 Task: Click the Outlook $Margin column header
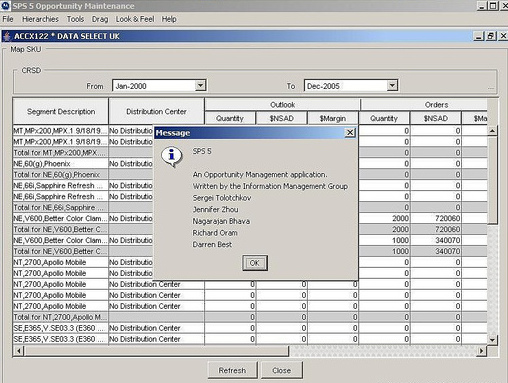point(333,118)
